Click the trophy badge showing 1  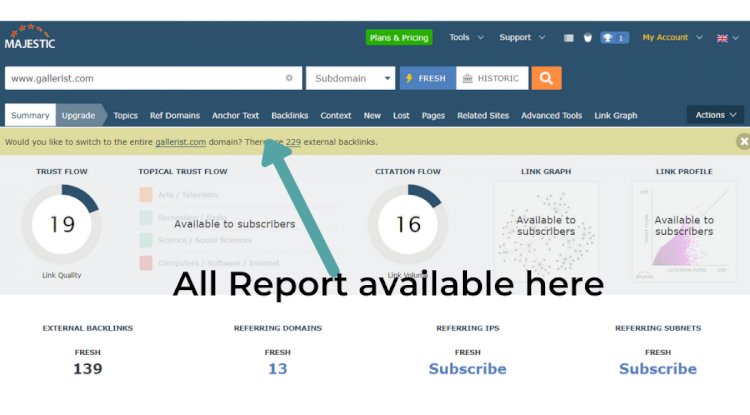point(614,38)
